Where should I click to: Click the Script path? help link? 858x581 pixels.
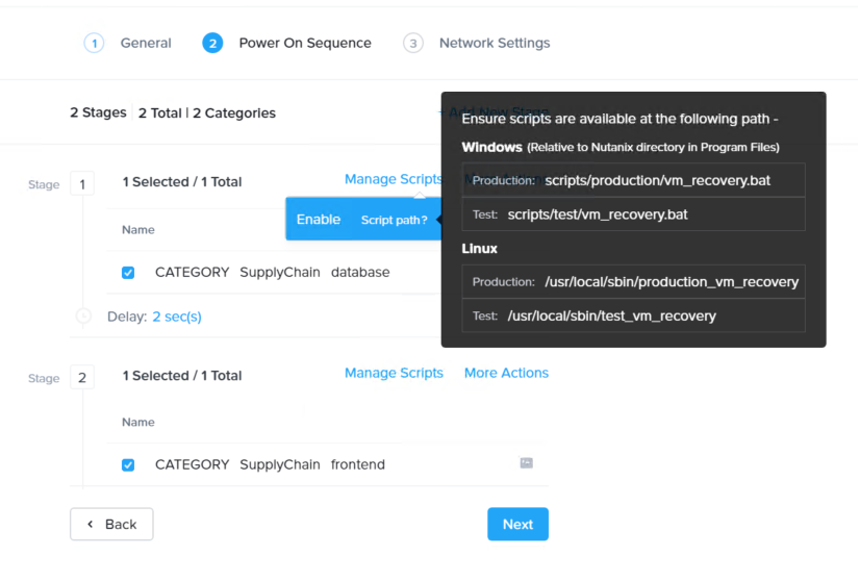pyautogui.click(x=394, y=220)
